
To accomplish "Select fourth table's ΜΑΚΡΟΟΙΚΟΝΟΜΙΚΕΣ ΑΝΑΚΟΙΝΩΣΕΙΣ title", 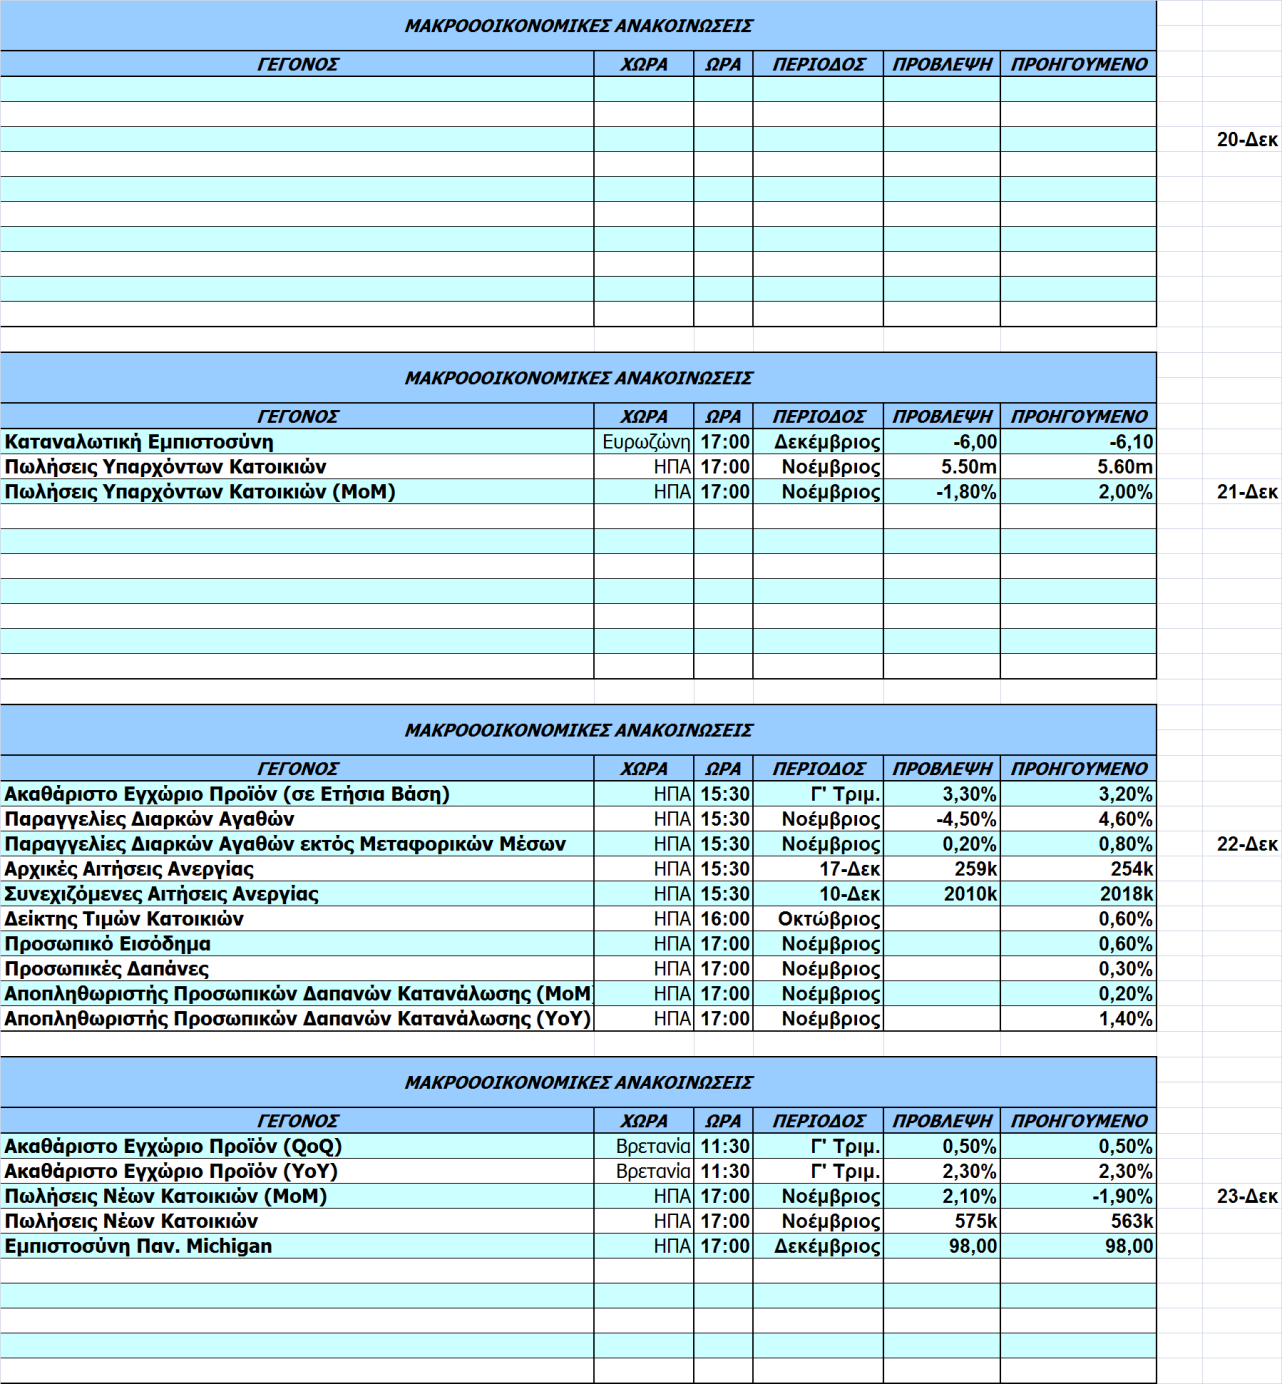I will click(x=578, y=1082).
